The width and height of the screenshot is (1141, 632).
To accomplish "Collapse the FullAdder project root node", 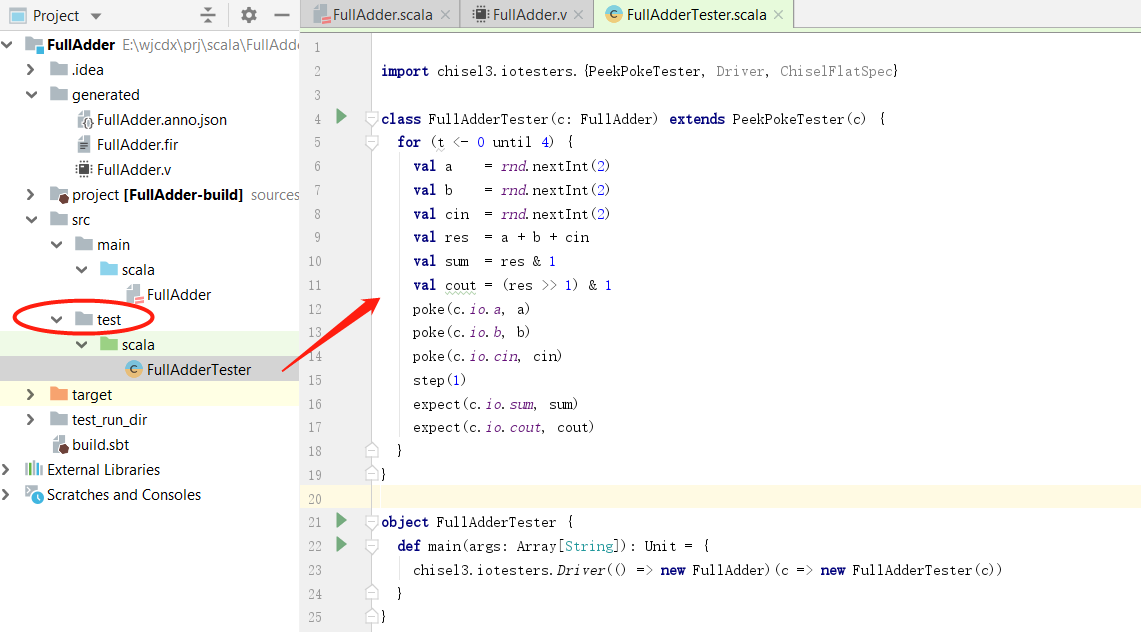I will click(7, 45).
